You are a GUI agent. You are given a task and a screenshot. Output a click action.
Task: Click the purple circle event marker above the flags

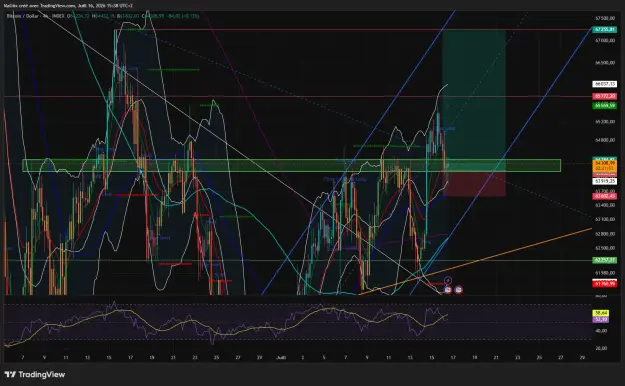pos(448,280)
